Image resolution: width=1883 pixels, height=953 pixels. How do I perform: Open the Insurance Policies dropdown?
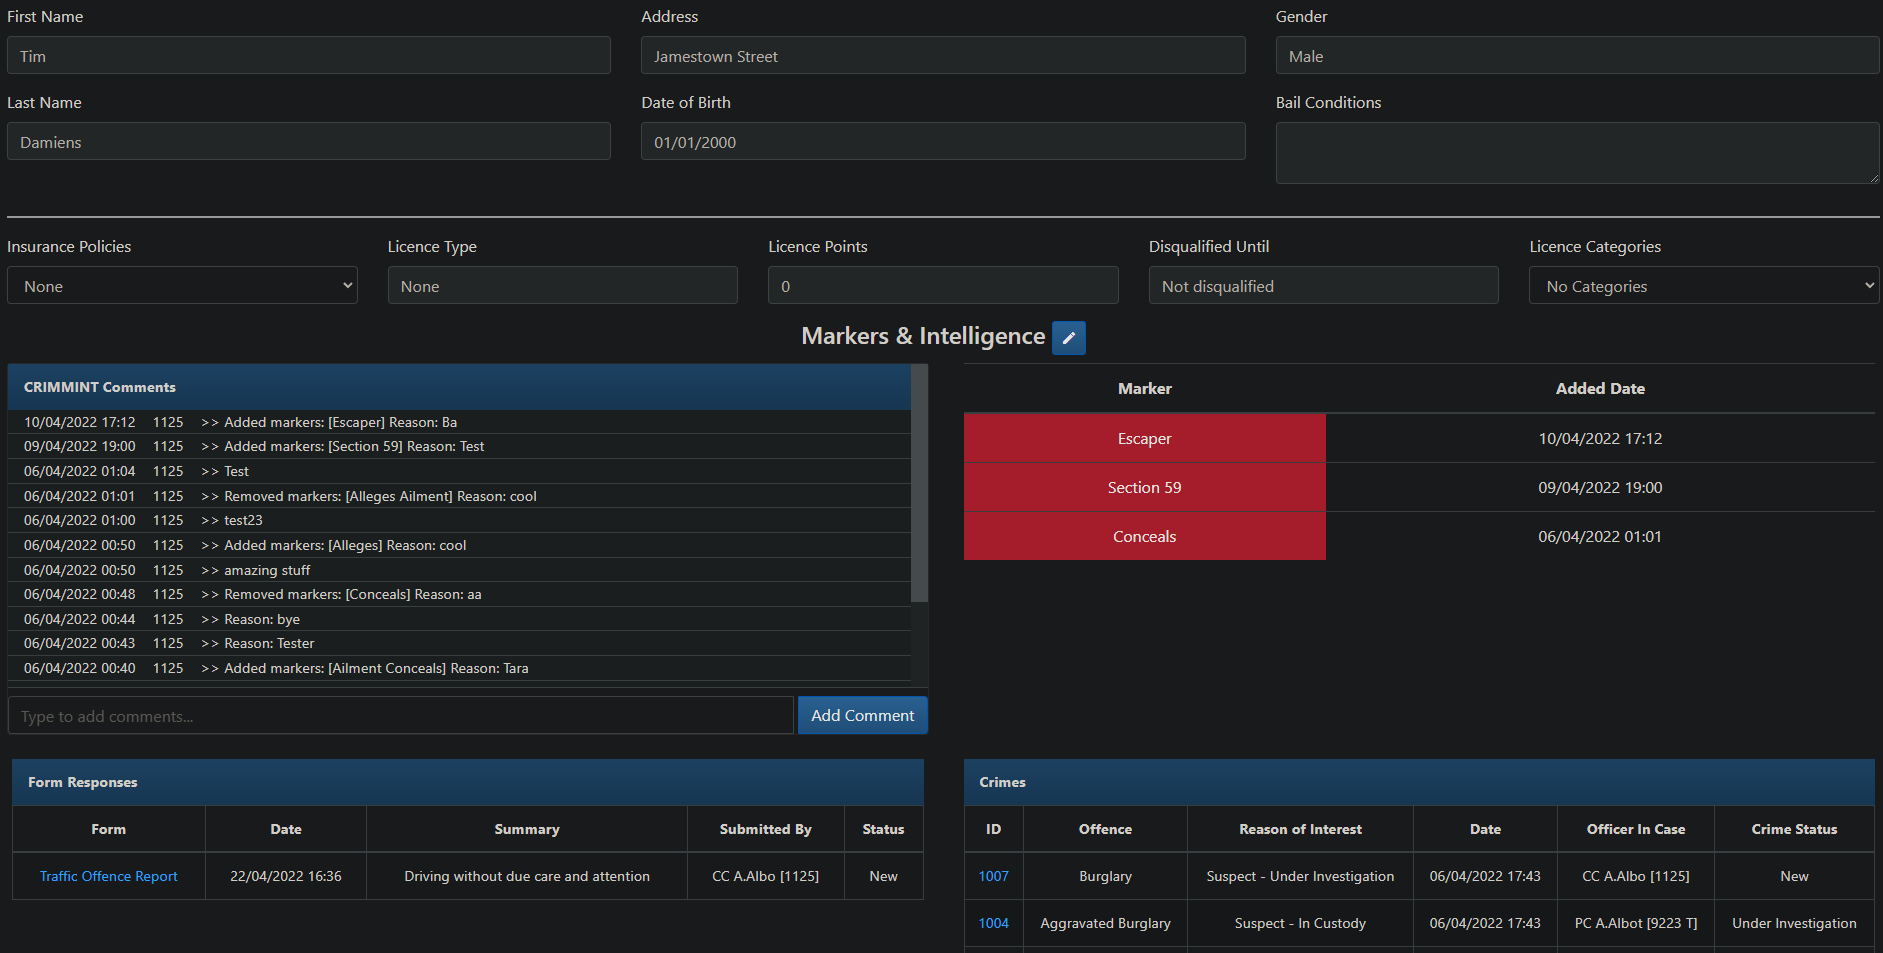pyautogui.click(x=182, y=286)
